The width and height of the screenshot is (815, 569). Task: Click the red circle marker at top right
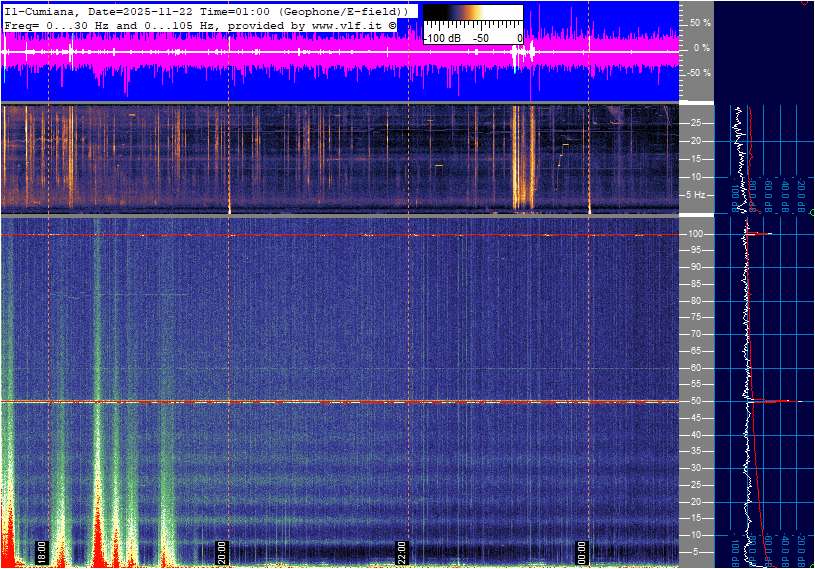pyautogui.click(x=806, y=2)
